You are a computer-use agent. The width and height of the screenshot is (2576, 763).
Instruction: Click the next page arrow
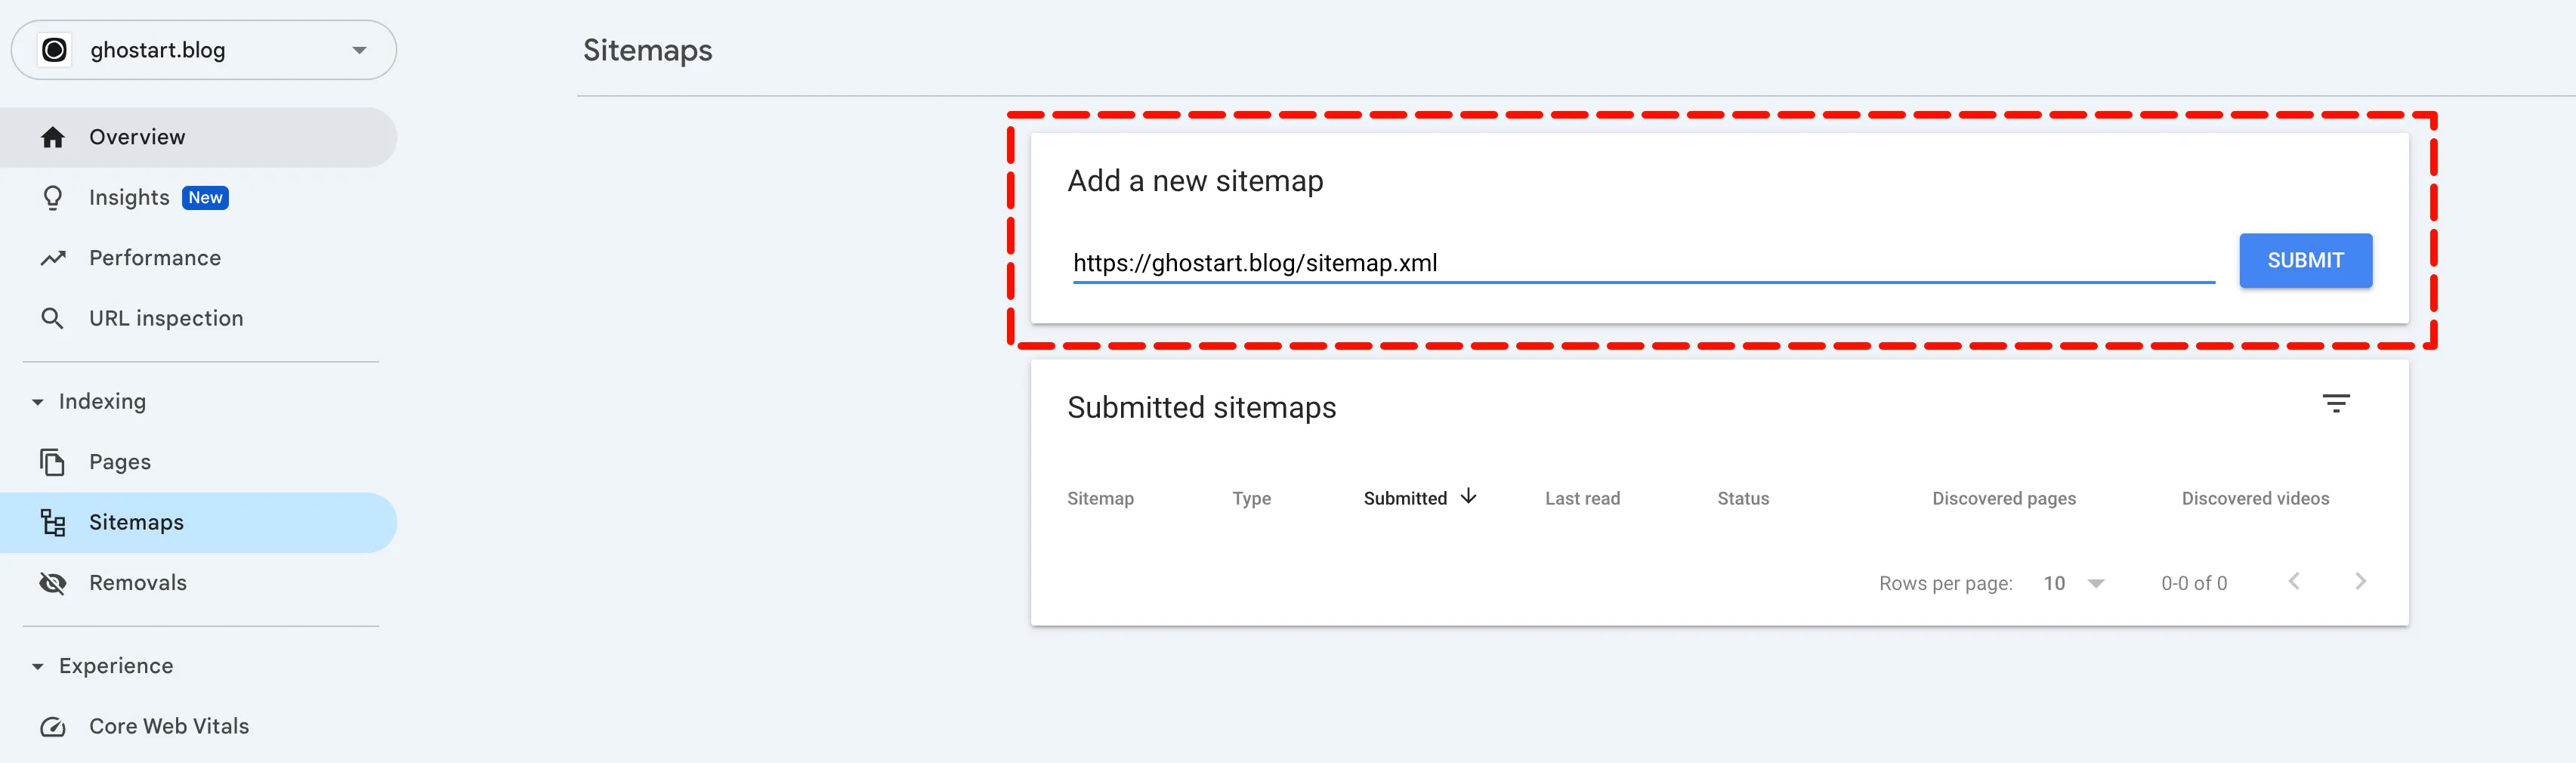pos(2361,581)
